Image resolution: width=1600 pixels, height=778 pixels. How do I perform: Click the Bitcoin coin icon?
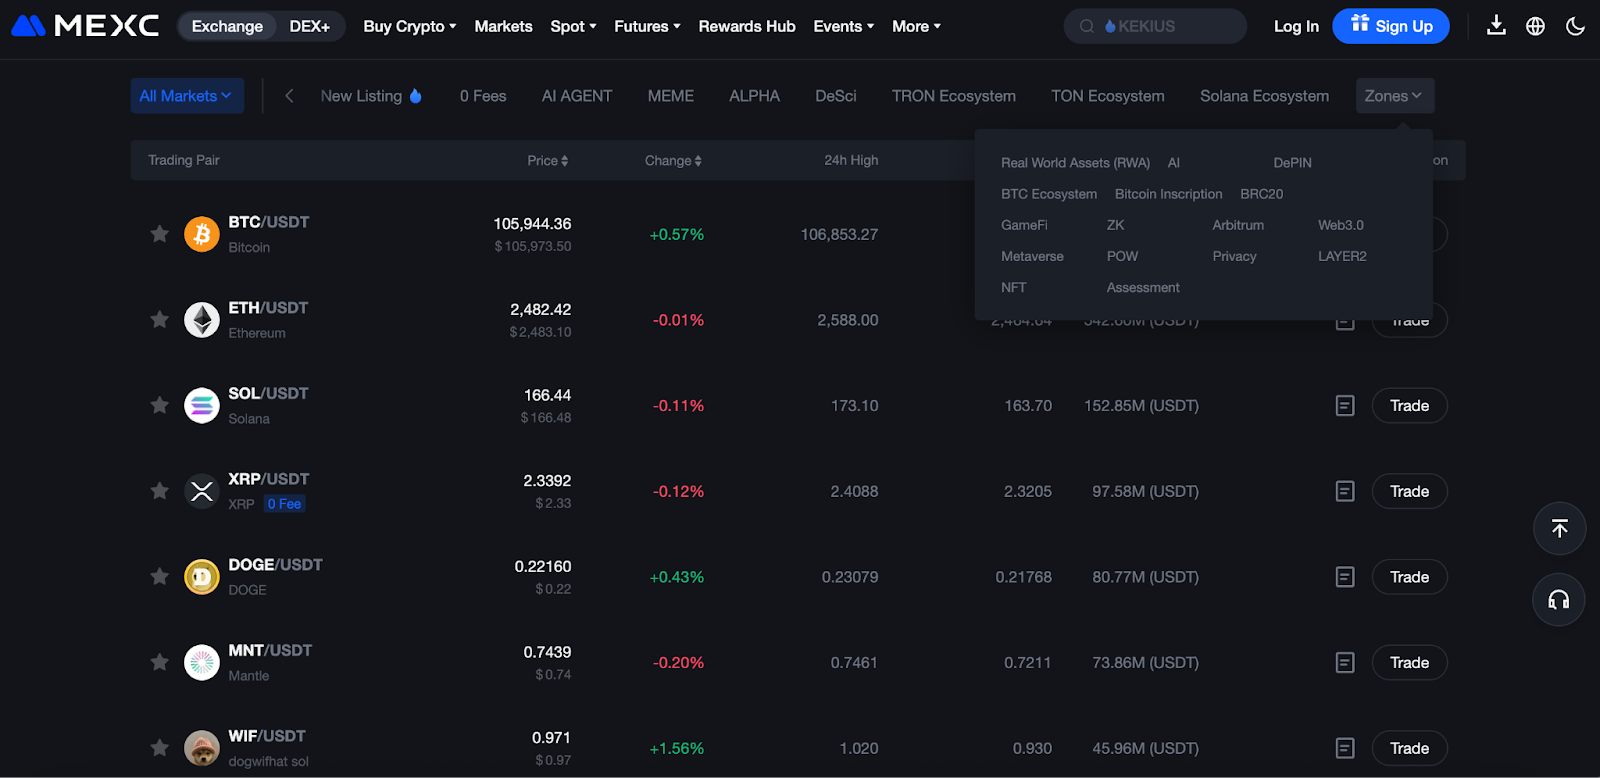tap(202, 234)
